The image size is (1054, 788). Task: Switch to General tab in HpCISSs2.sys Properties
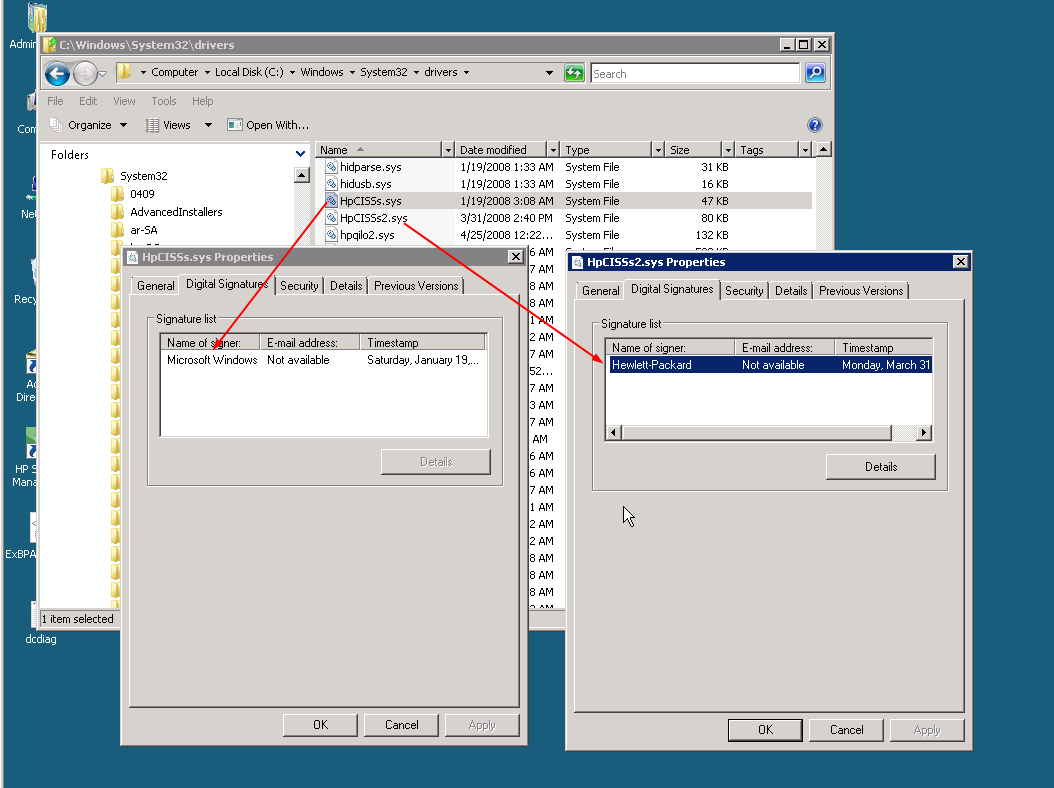click(x=600, y=290)
